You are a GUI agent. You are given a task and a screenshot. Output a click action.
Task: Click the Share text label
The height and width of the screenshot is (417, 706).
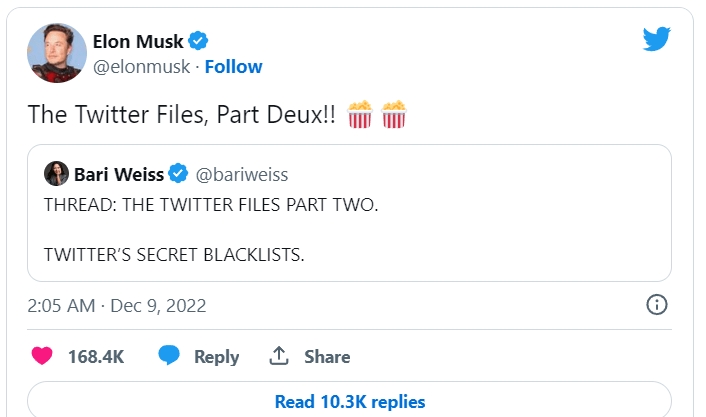pyautogui.click(x=327, y=357)
